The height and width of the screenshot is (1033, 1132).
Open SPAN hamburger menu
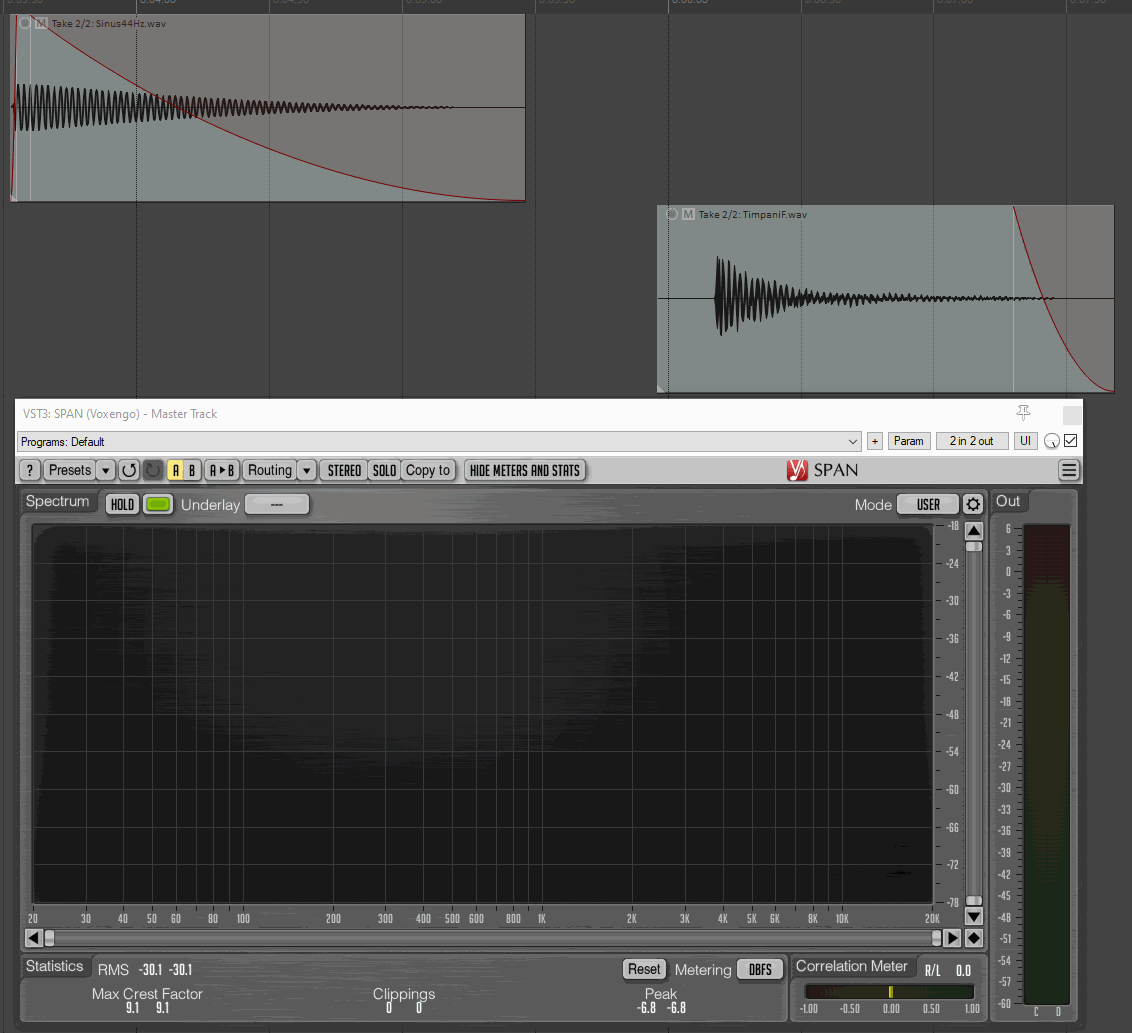click(x=1069, y=470)
